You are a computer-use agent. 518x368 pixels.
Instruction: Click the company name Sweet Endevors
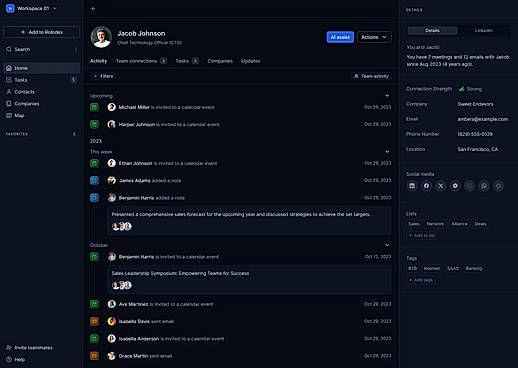[475, 104]
